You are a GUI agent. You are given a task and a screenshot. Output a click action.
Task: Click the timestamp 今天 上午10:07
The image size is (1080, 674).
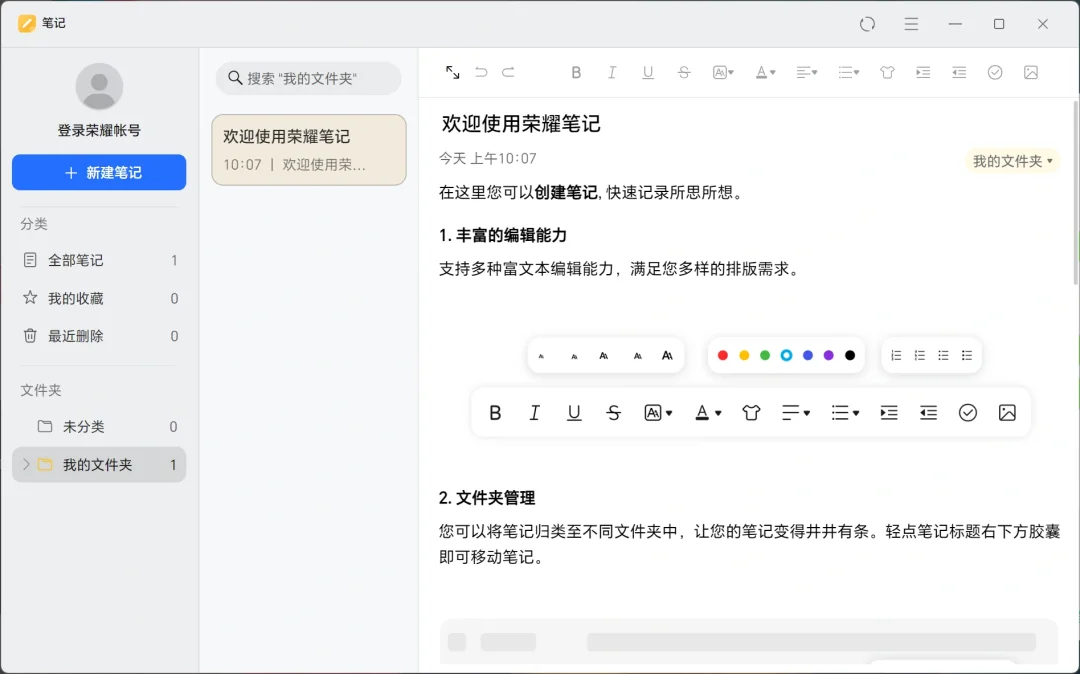point(488,158)
